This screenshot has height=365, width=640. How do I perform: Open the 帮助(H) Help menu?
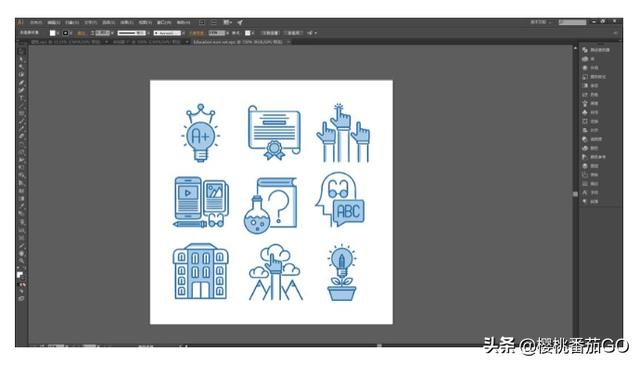pyautogui.click(x=183, y=22)
